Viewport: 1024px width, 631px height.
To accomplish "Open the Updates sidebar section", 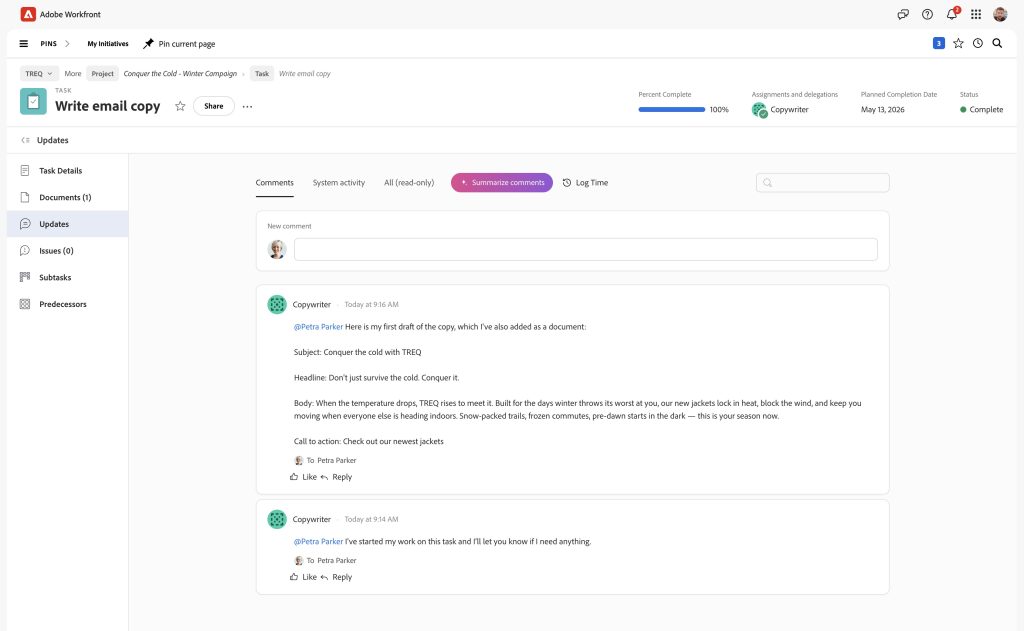I will 67,224.
